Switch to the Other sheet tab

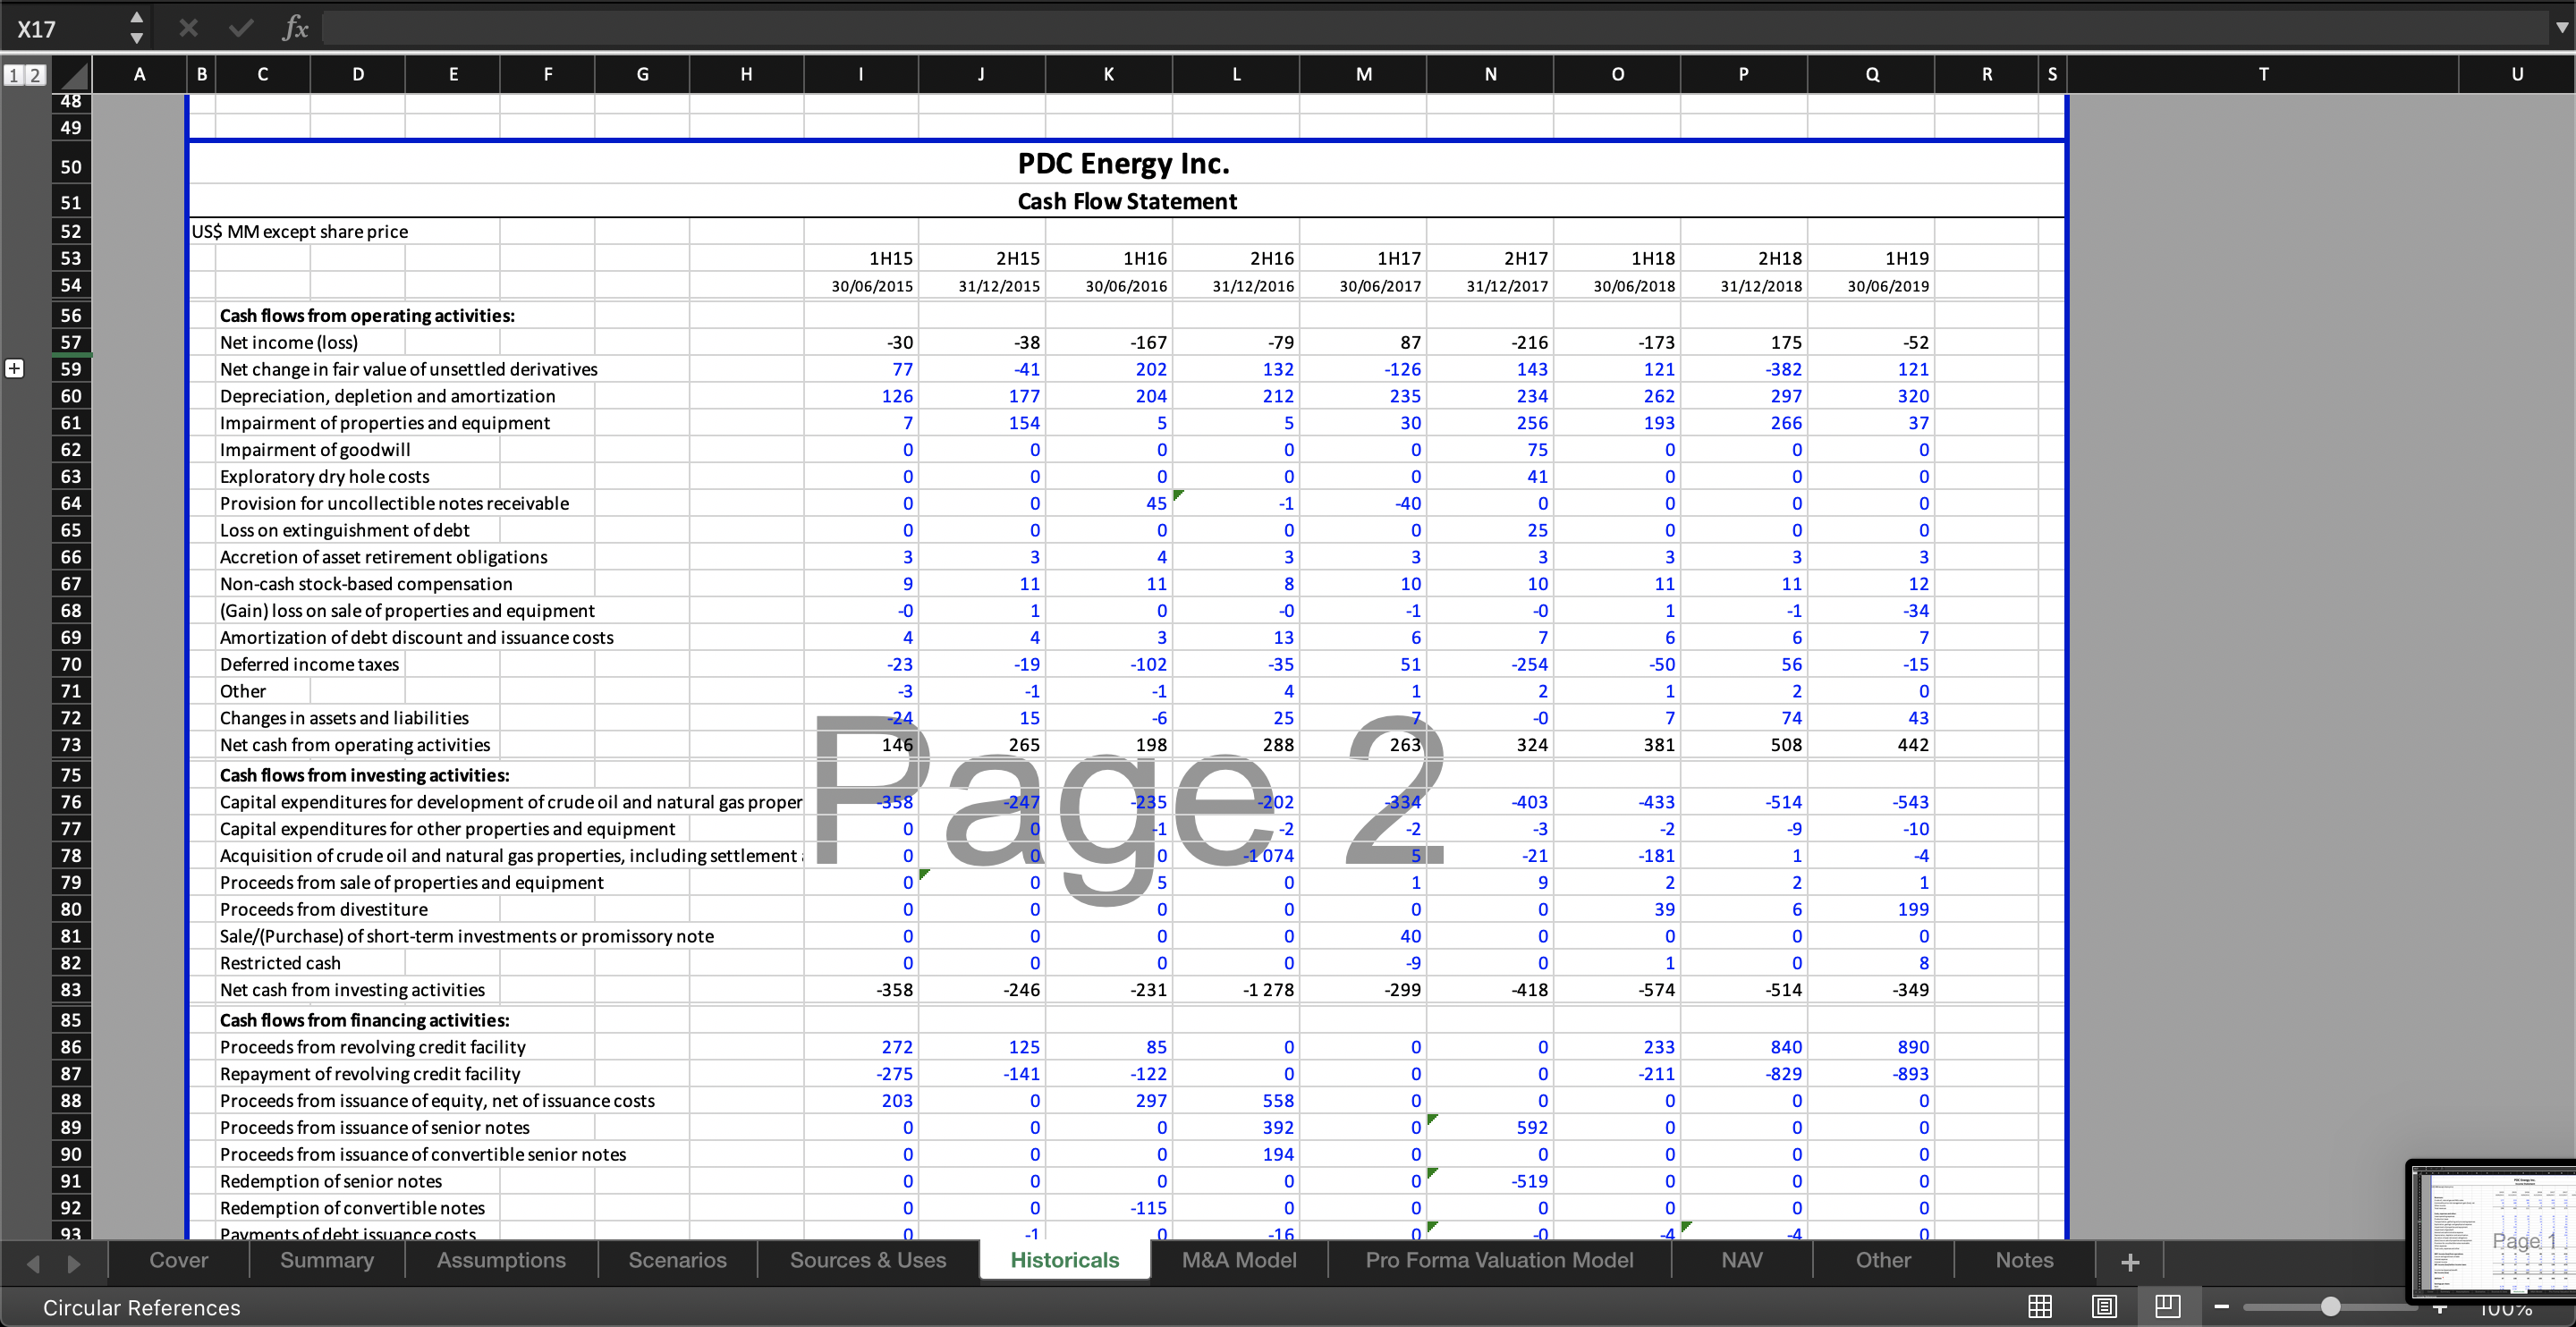(x=1883, y=1260)
